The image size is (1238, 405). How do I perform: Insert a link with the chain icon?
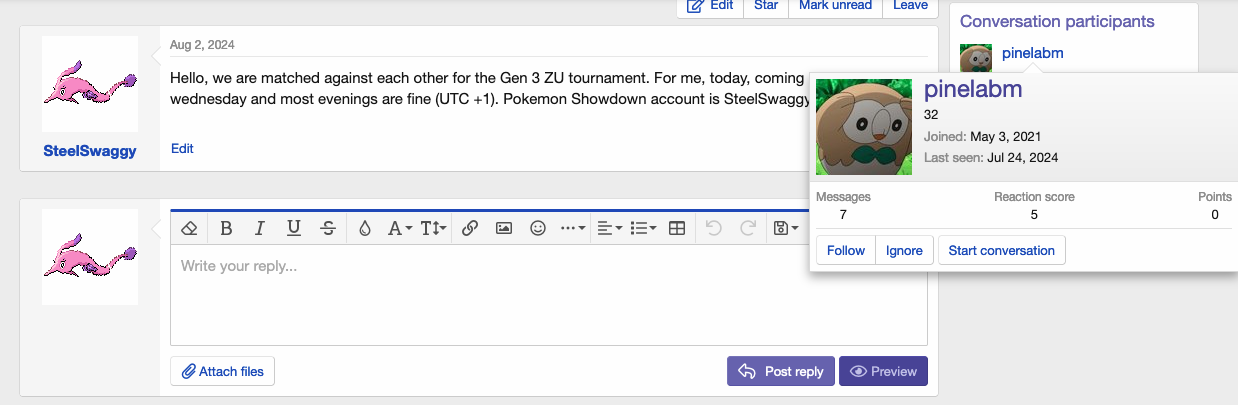470,228
